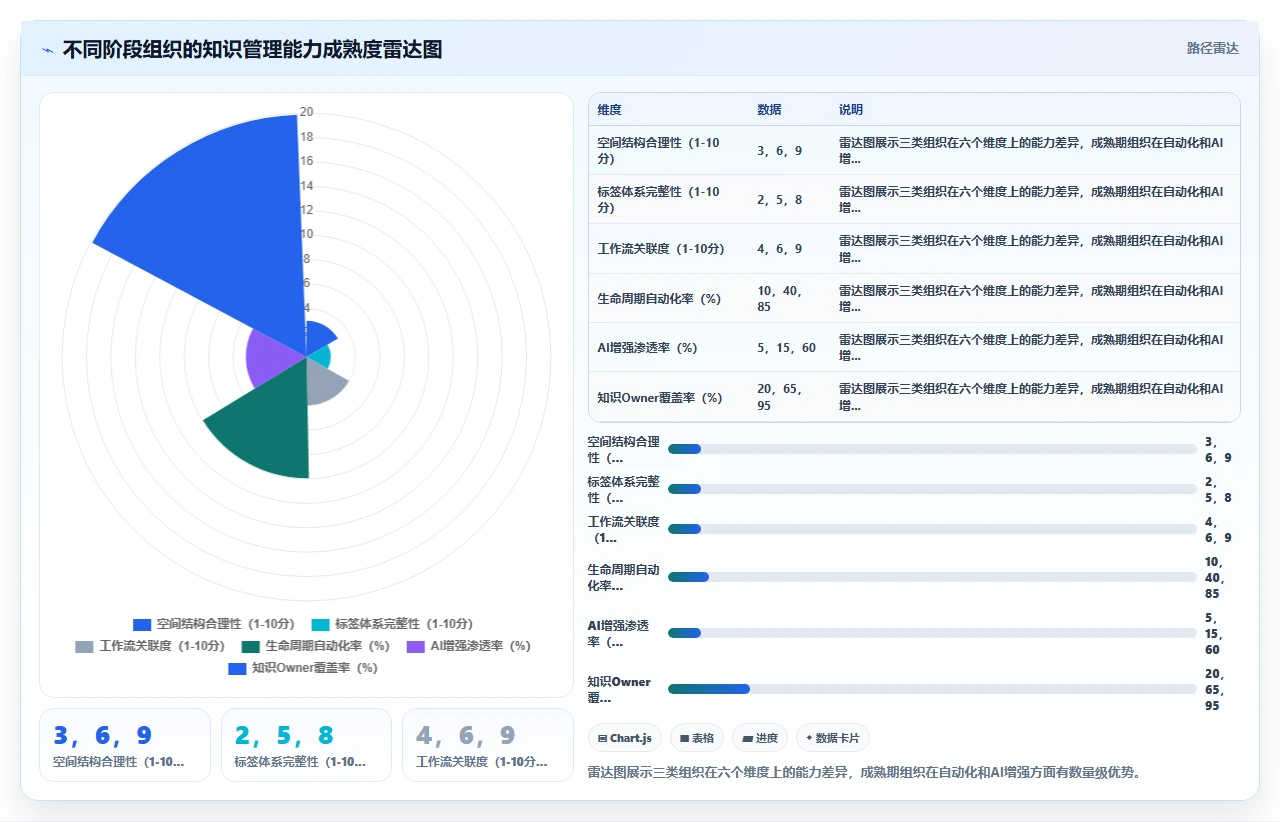This screenshot has height=822, width=1280.
Task: Click the 数据 column header
Action: pos(769,110)
